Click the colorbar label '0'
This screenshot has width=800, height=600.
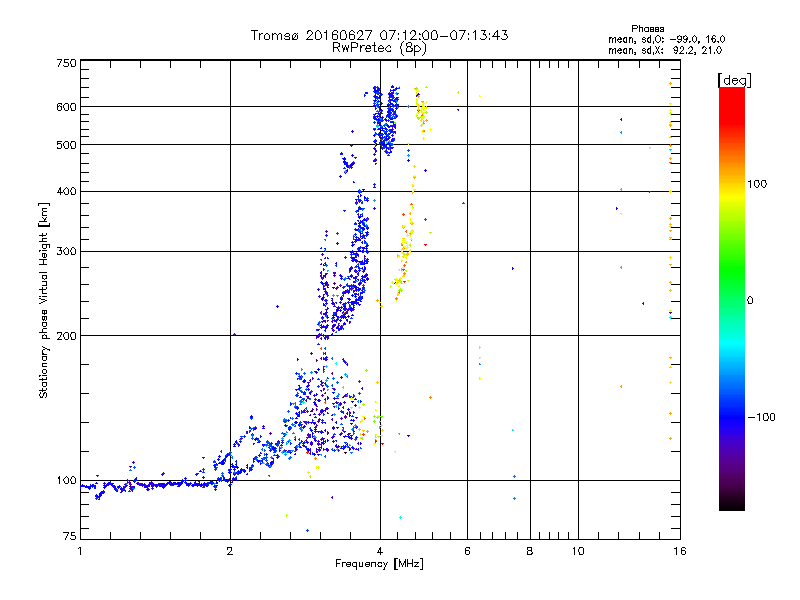(750, 301)
